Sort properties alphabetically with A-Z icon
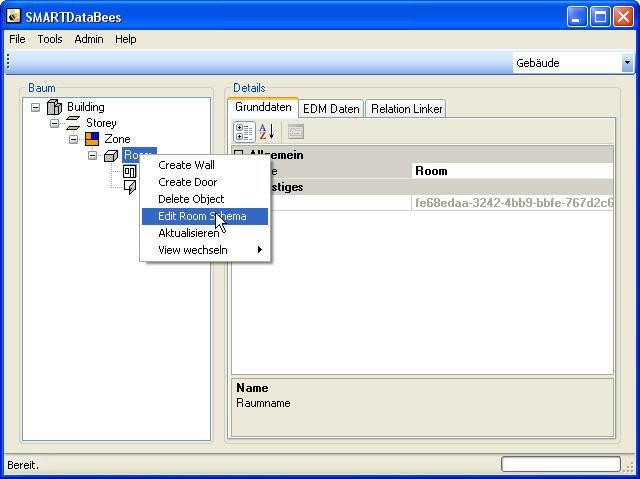The height and width of the screenshot is (479, 640). [x=267, y=131]
